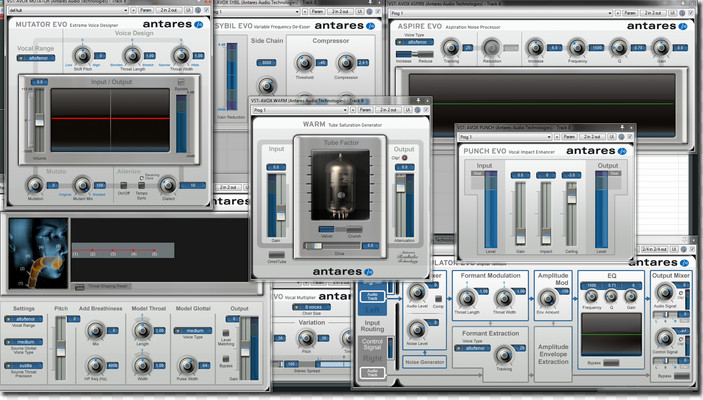Click the Pulse Width knob in Throat
The image size is (703, 400).
click(x=187, y=365)
